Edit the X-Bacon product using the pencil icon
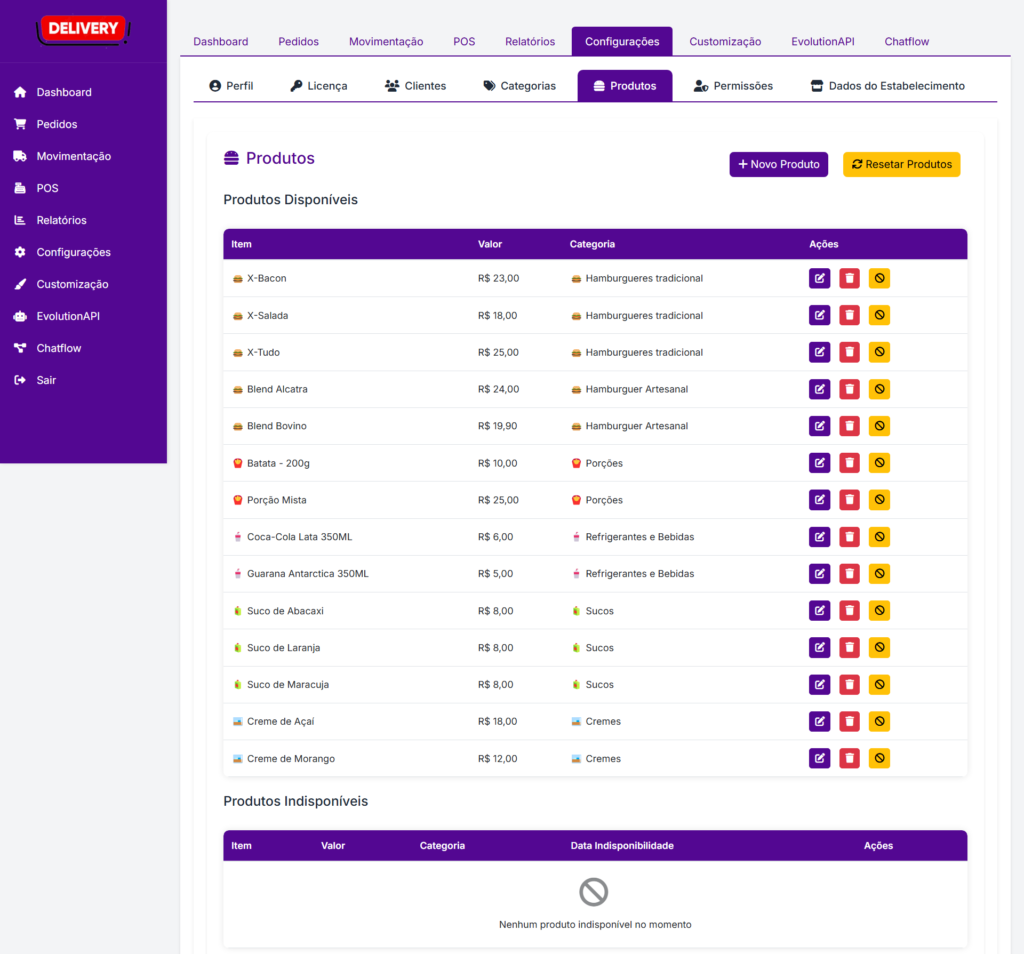 [x=819, y=278]
